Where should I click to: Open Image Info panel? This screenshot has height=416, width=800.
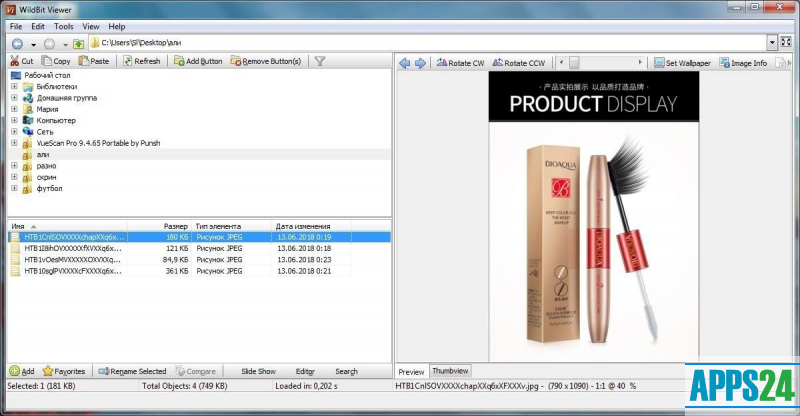[743, 63]
